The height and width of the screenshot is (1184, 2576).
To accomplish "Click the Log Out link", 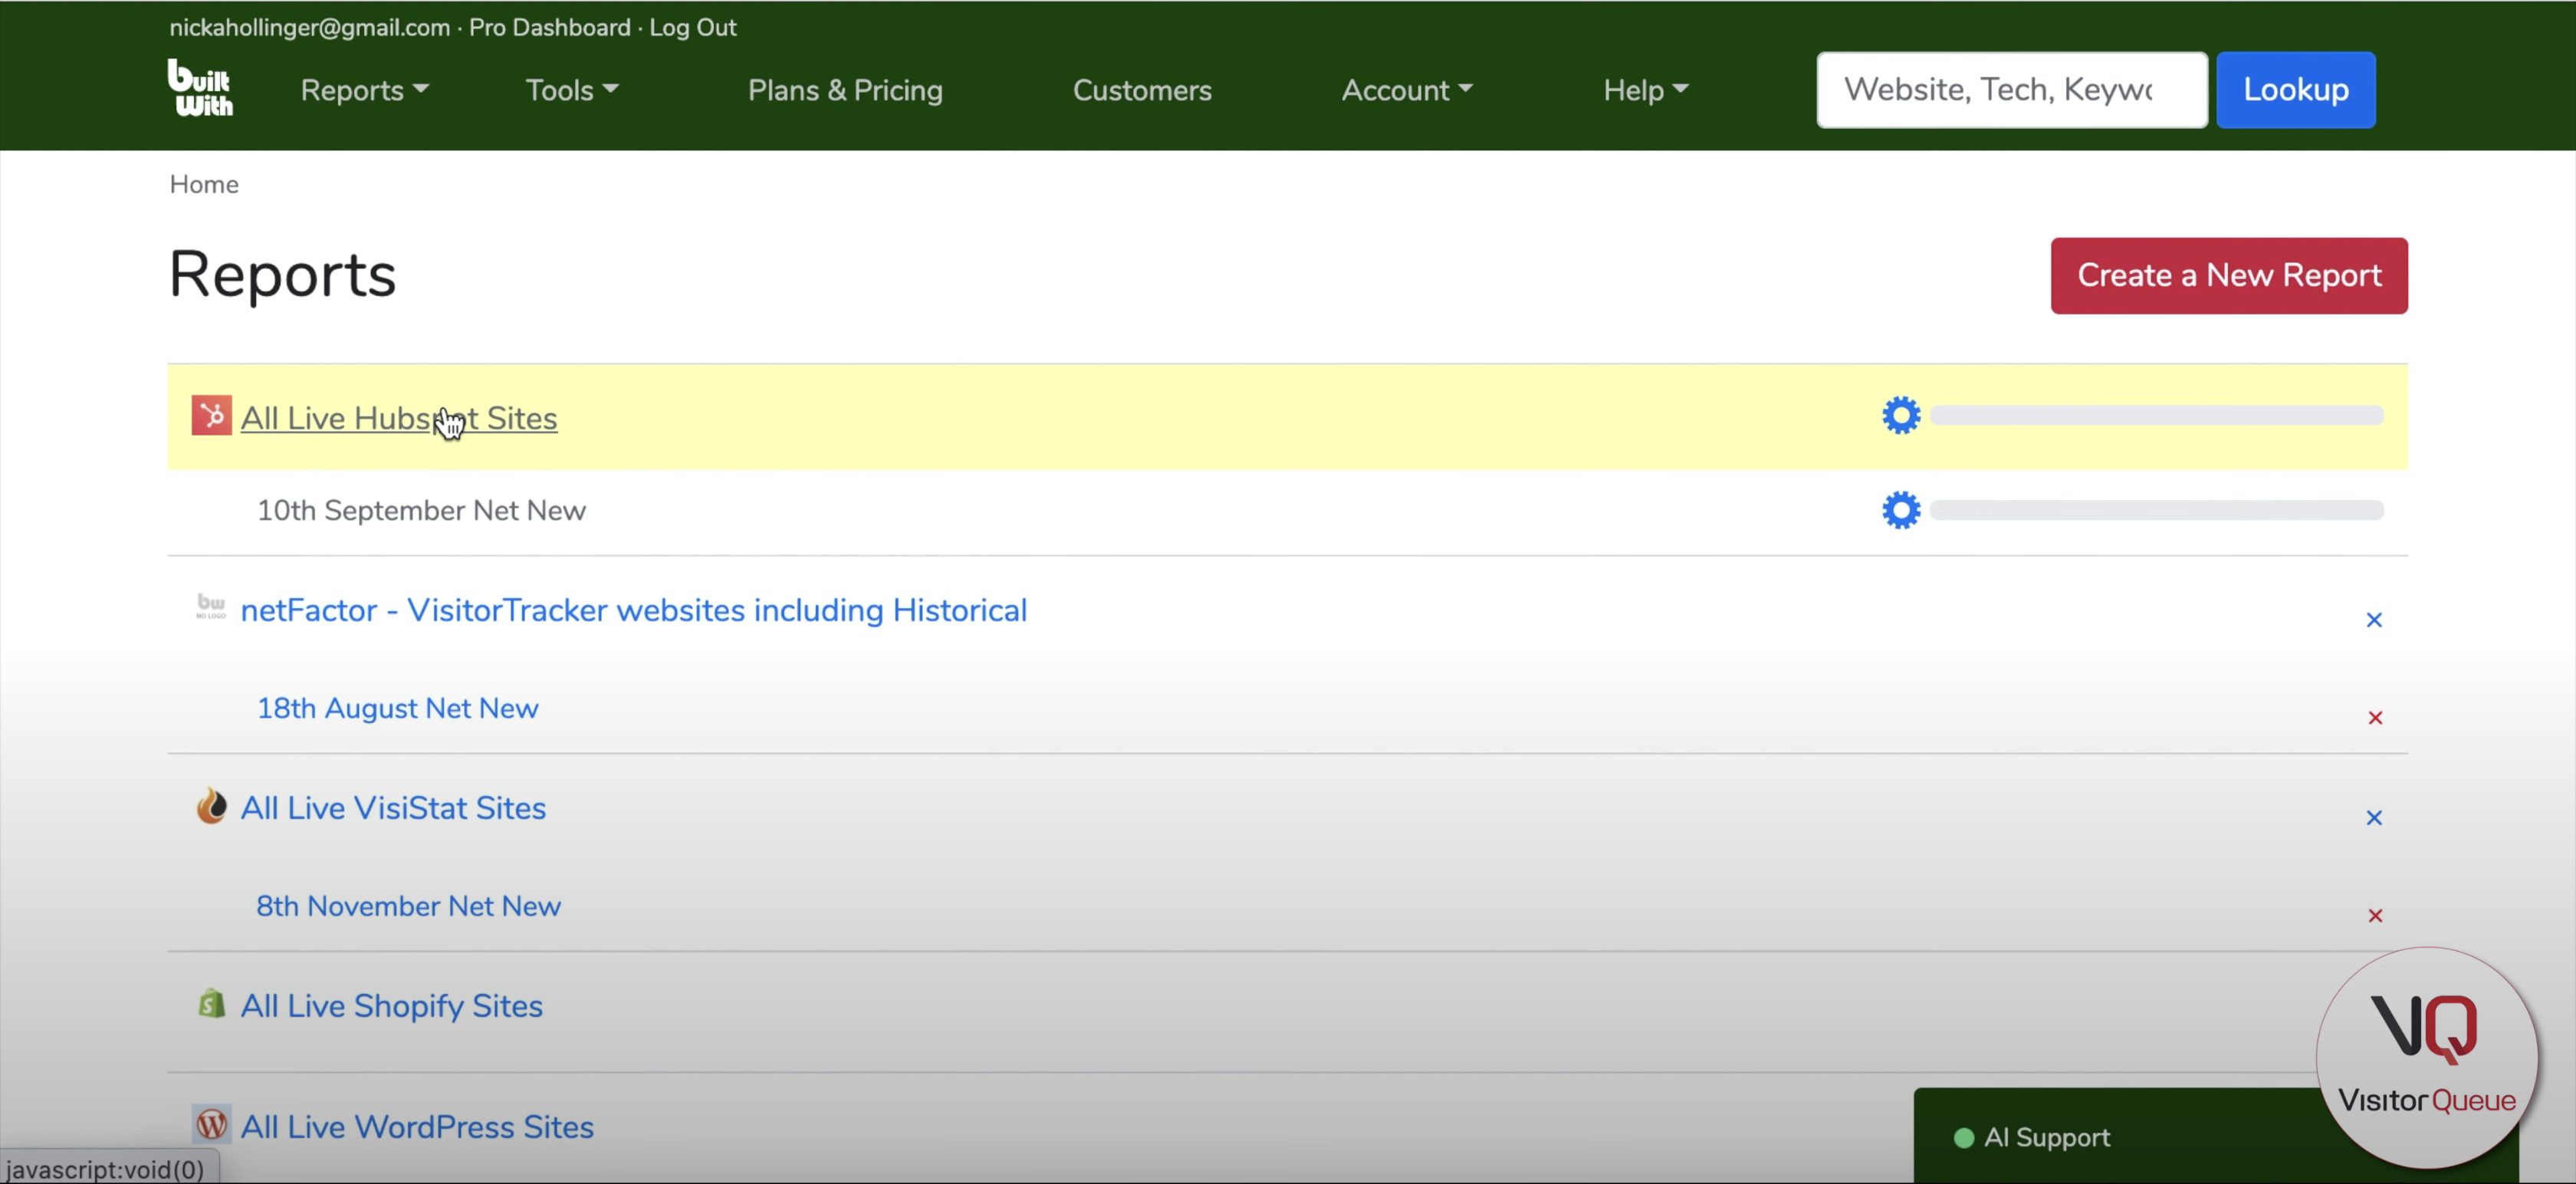I will pos(693,27).
